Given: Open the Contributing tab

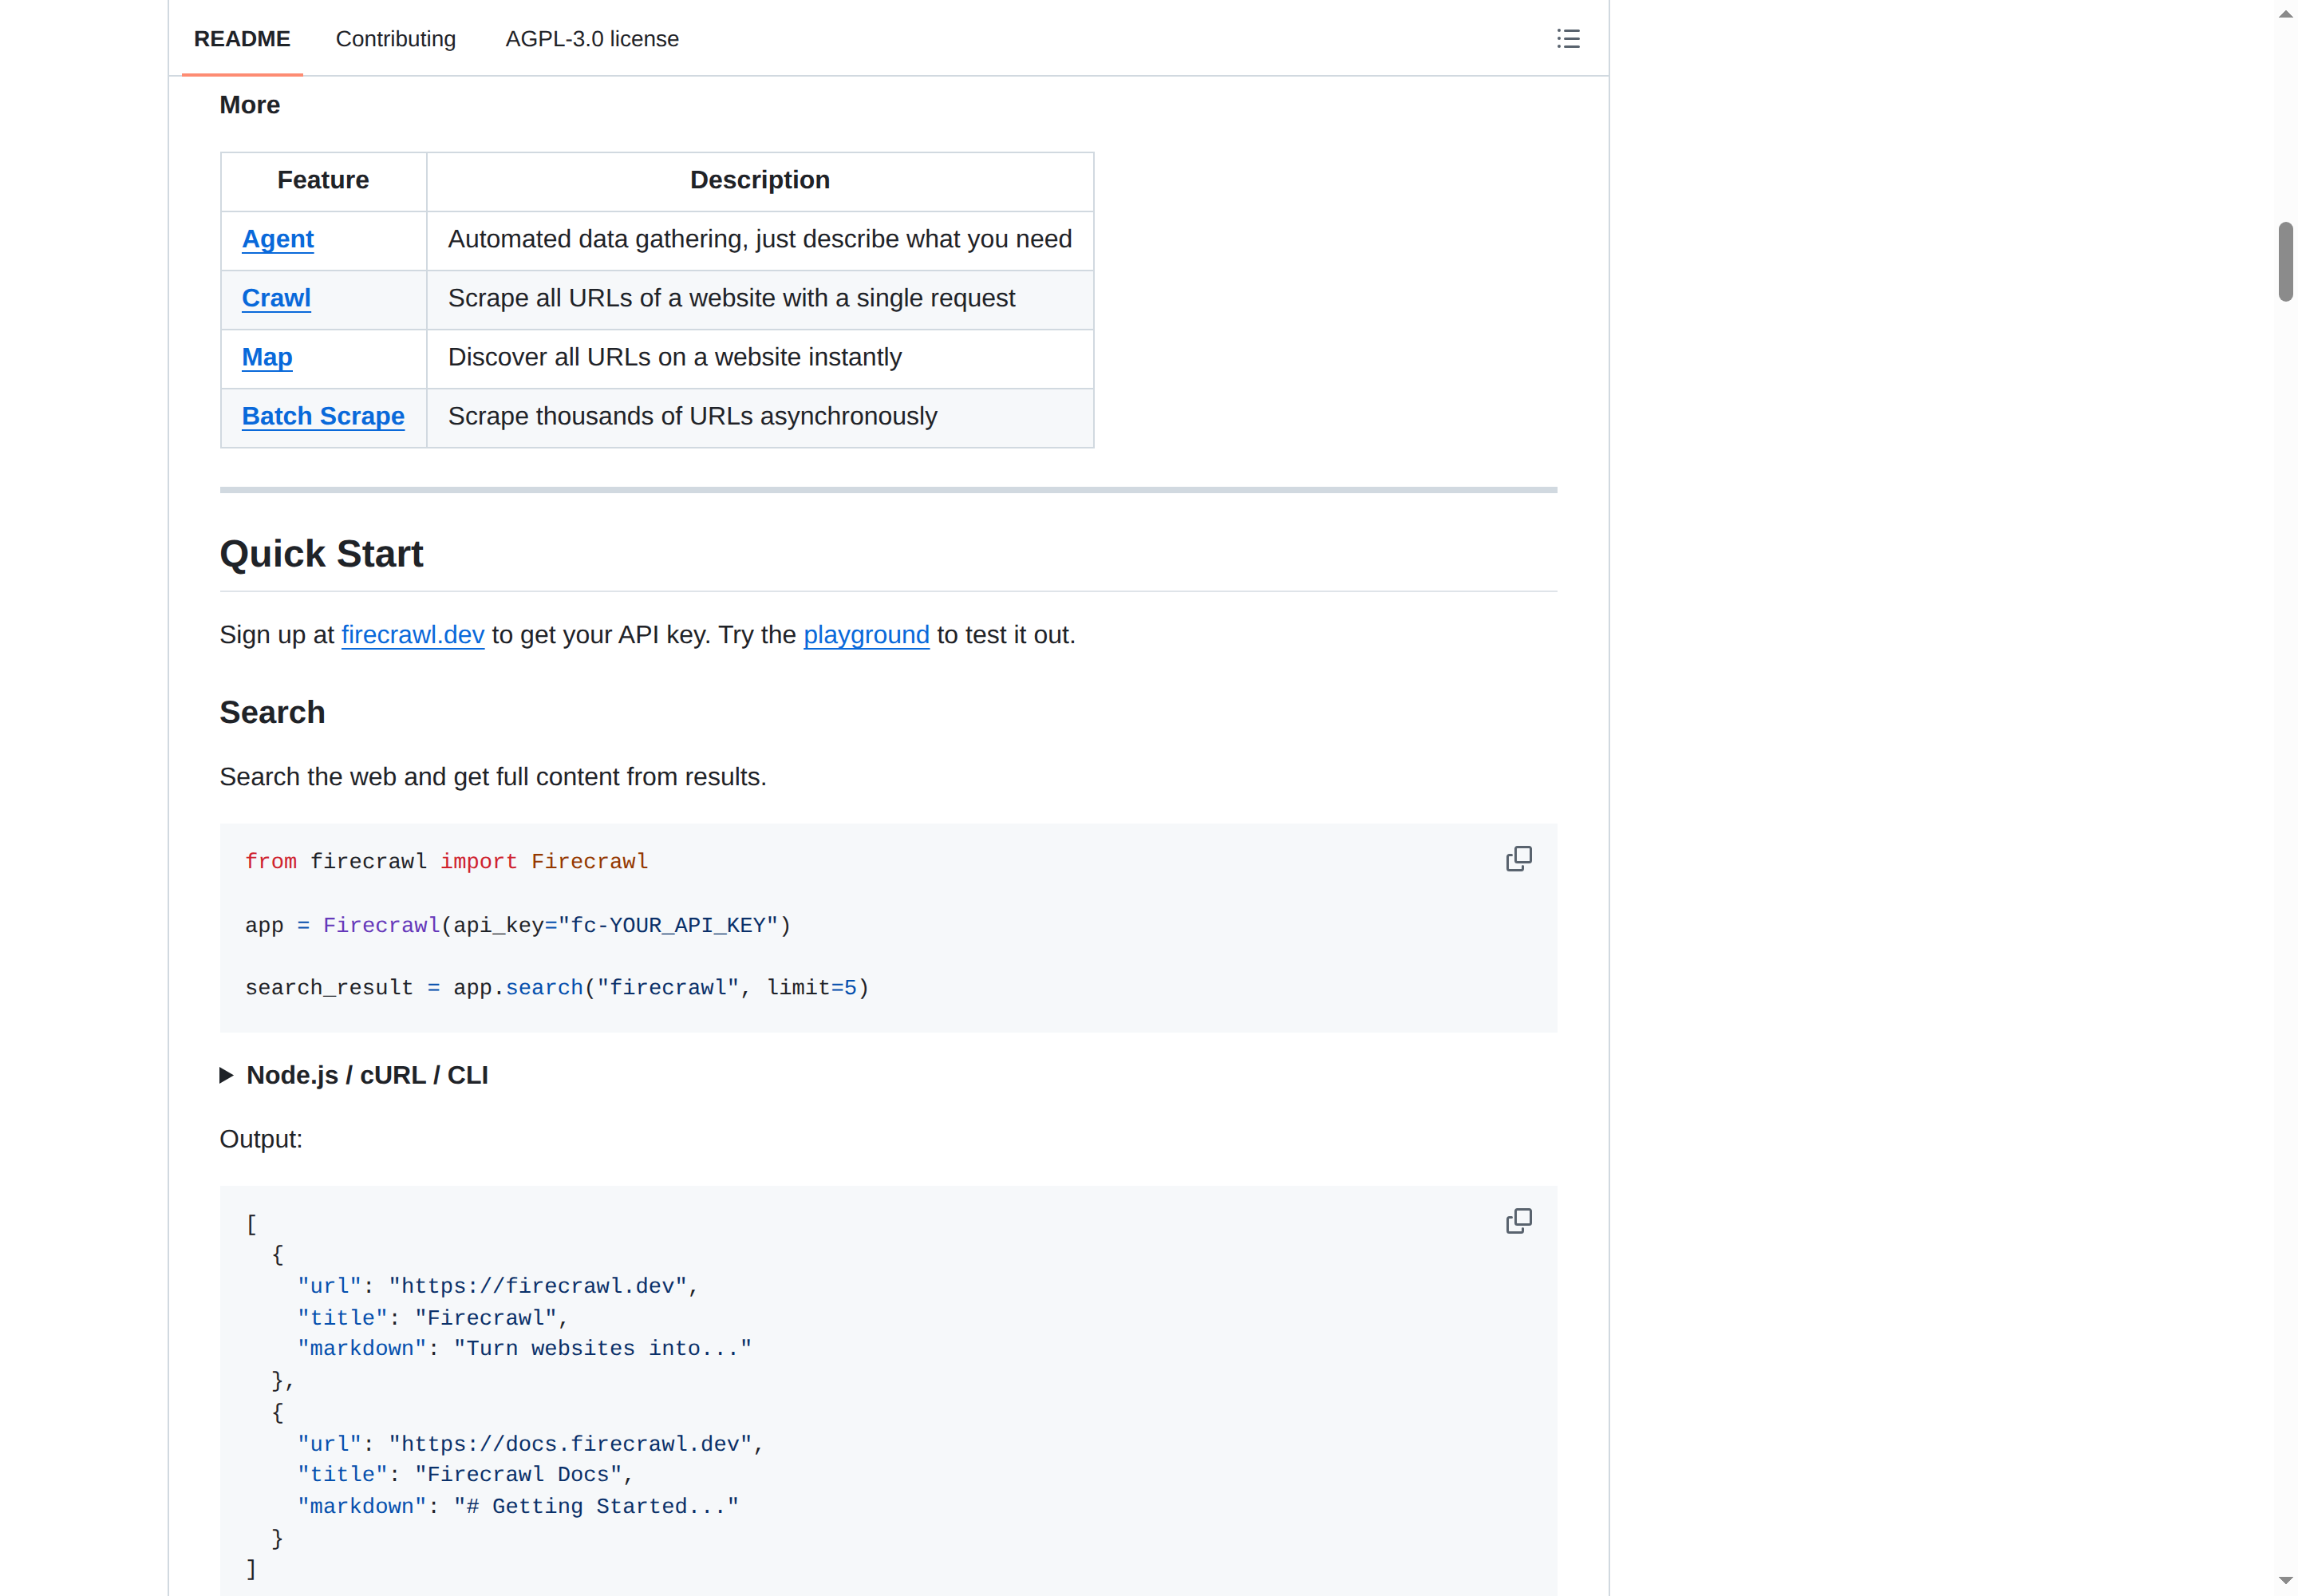Looking at the screenshot, I should click(396, 39).
